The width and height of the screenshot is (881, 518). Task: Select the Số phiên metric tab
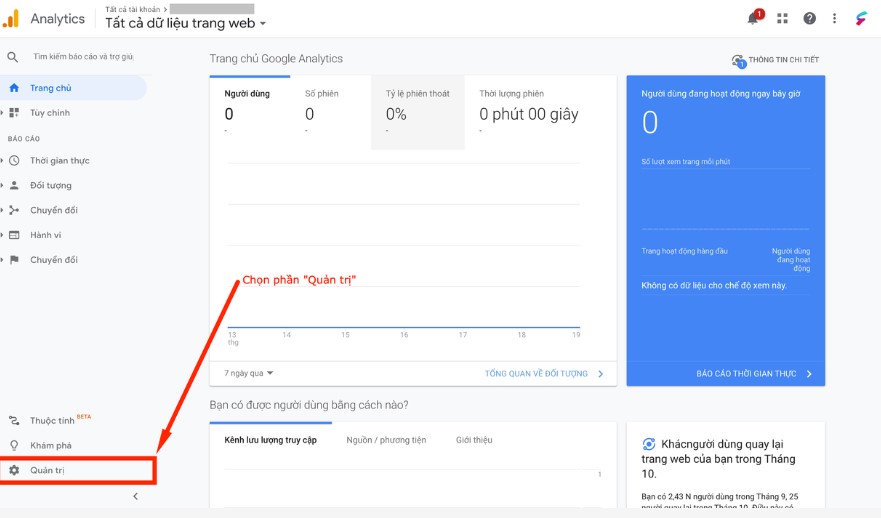click(321, 112)
